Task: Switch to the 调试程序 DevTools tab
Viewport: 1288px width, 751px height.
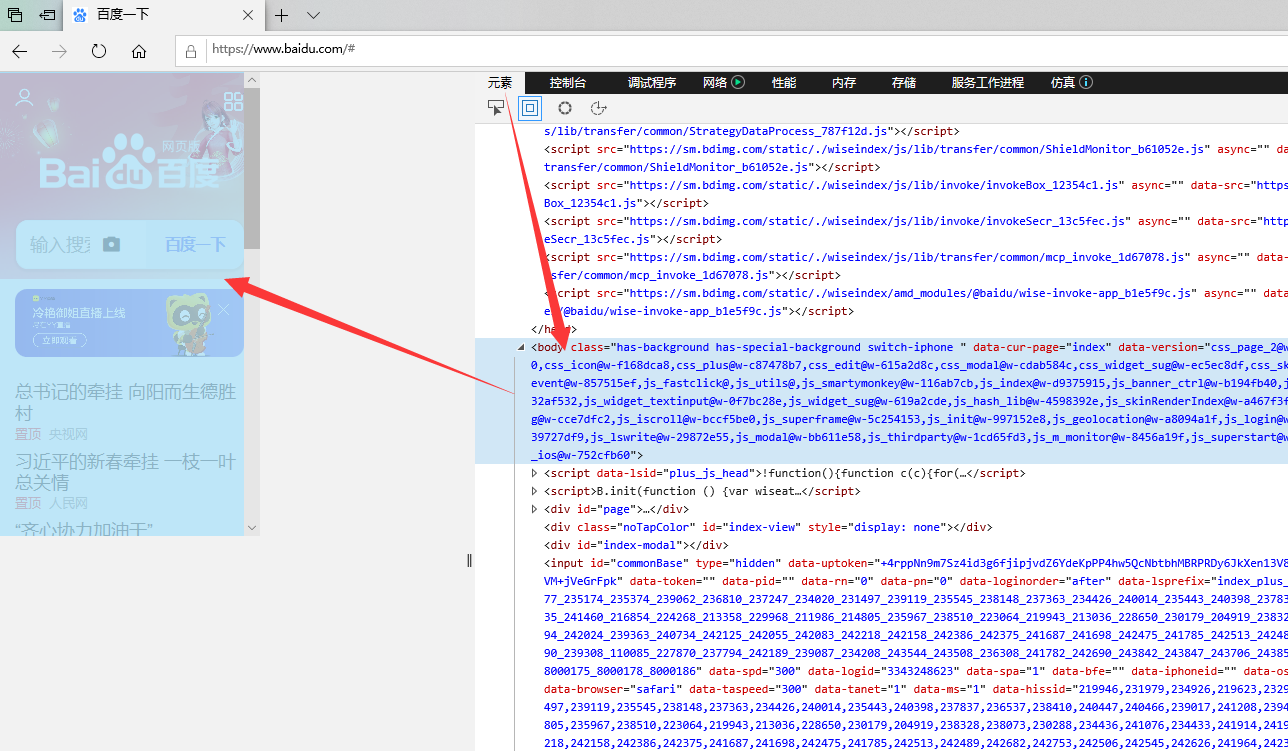Action: [652, 83]
